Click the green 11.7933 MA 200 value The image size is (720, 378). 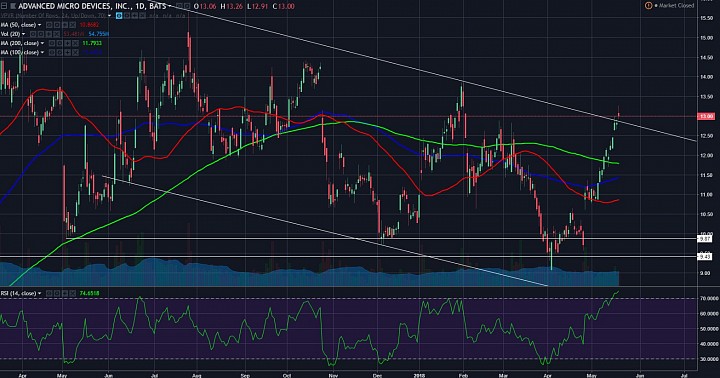[x=92, y=43]
